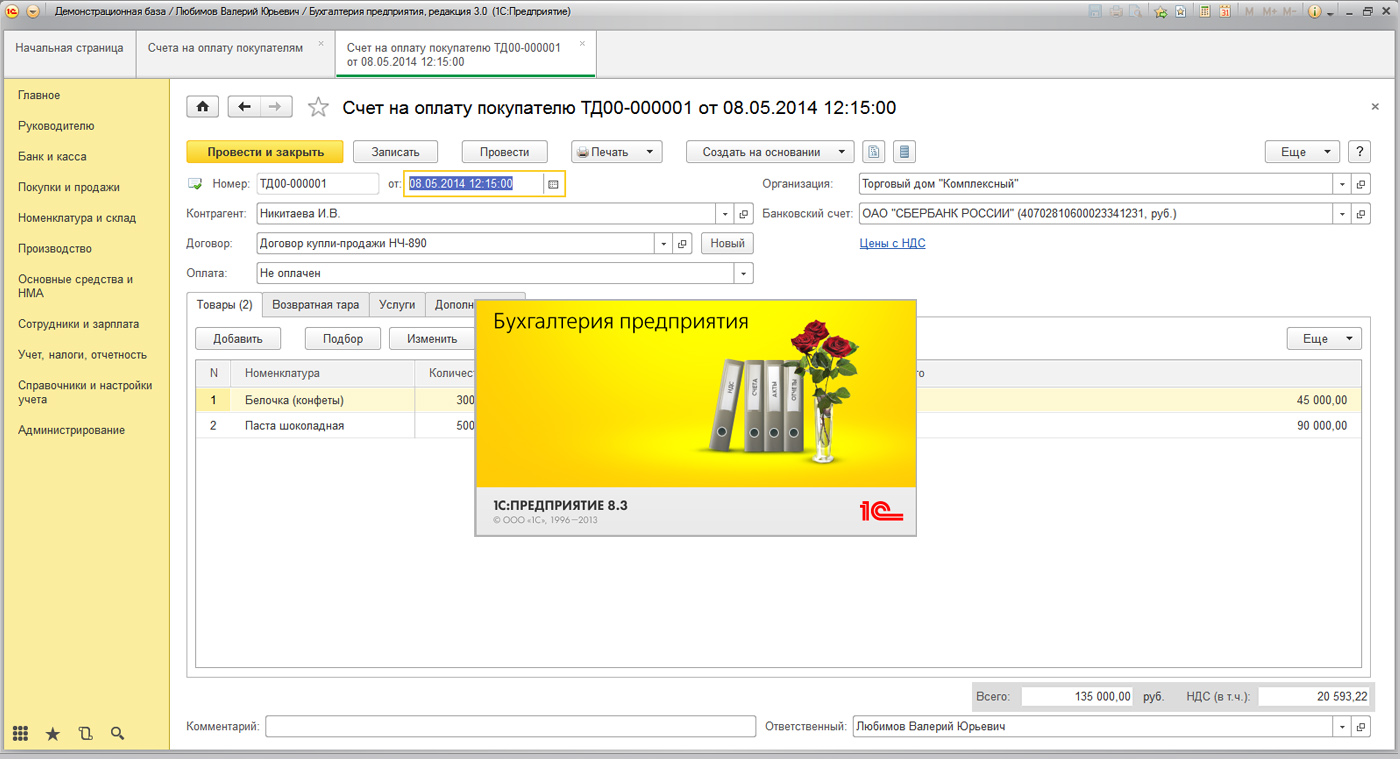1400x759 pixels.
Task: Click the Цены с НДС link
Action: pyautogui.click(x=892, y=243)
